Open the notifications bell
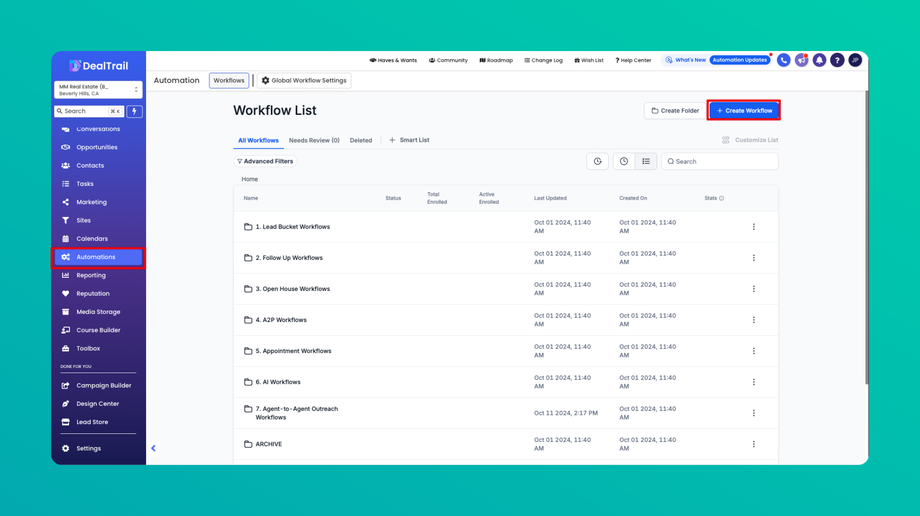 819,60
